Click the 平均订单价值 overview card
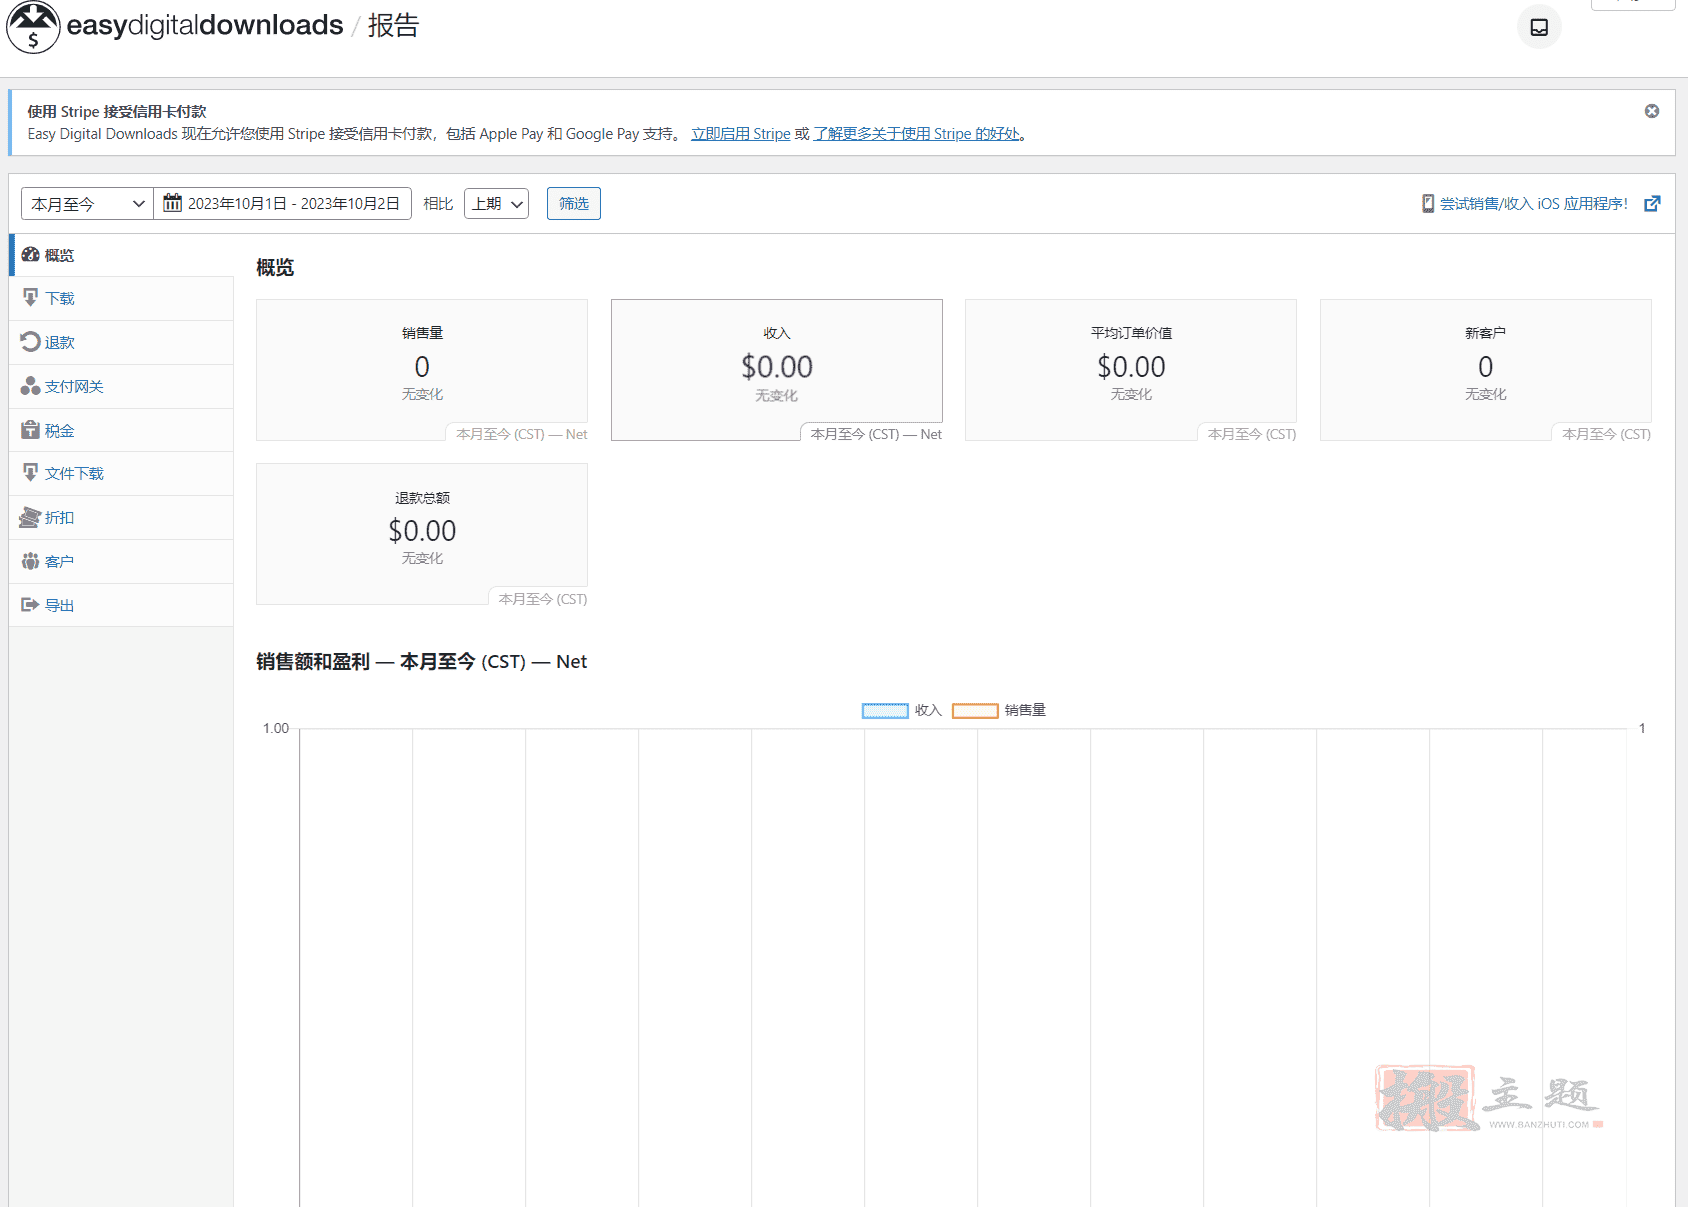This screenshot has height=1207, width=1688. click(x=1131, y=370)
